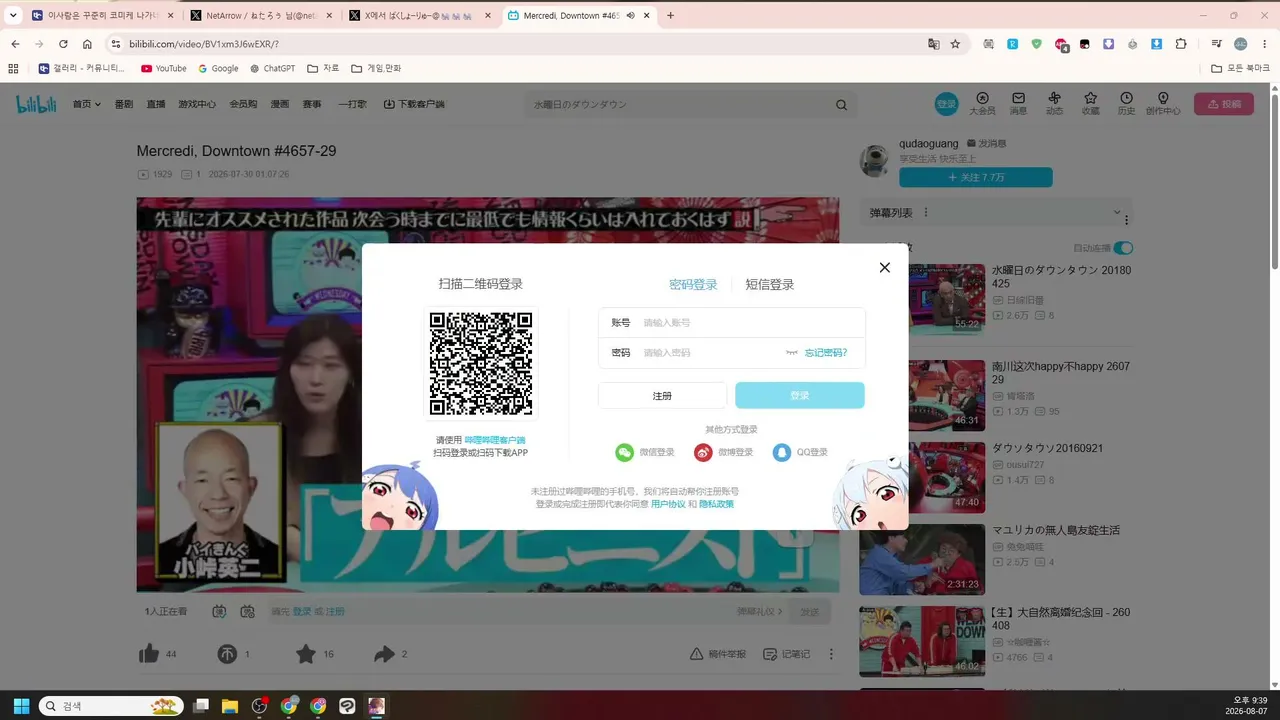Expand the 首页 dropdown in bilibili header
Viewport: 1280px width, 720px height.
coord(86,104)
